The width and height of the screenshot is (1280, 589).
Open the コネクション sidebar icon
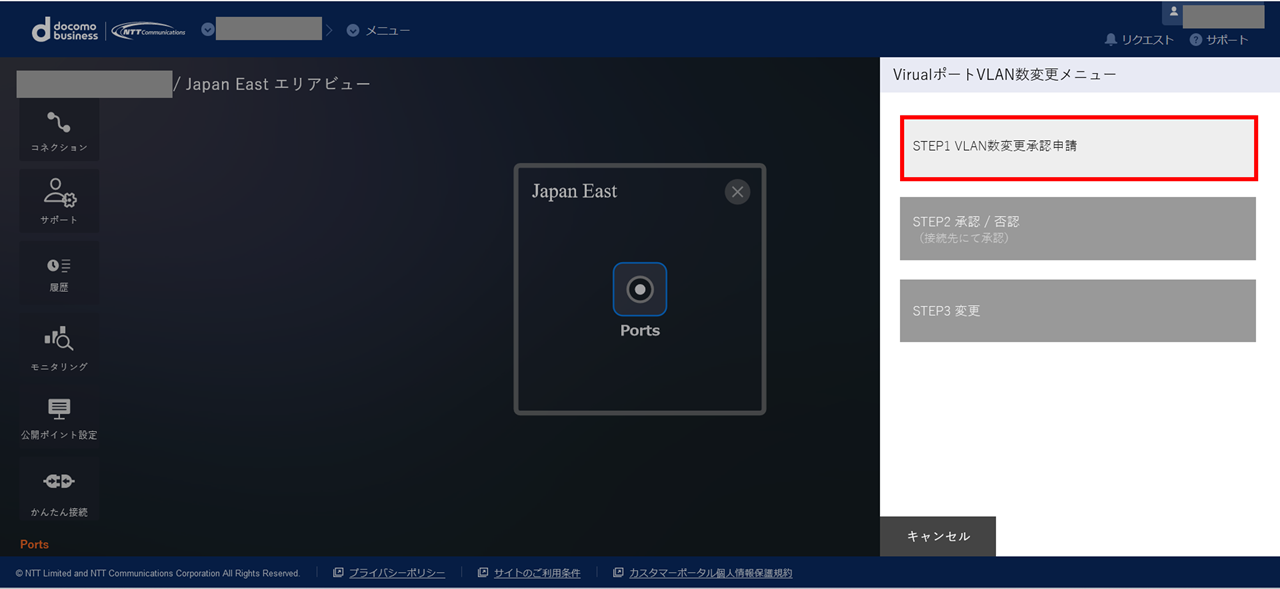click(59, 131)
